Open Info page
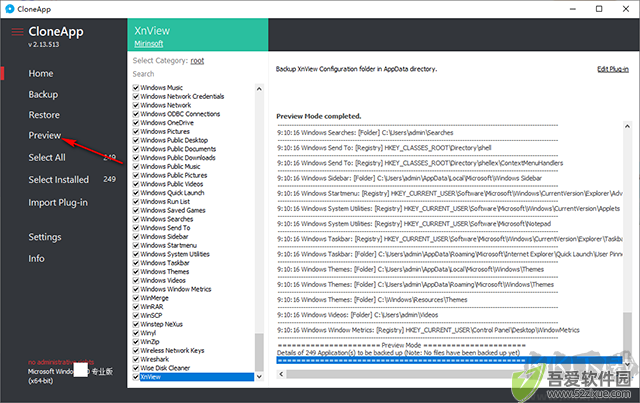The width and height of the screenshot is (640, 403). click(x=36, y=258)
